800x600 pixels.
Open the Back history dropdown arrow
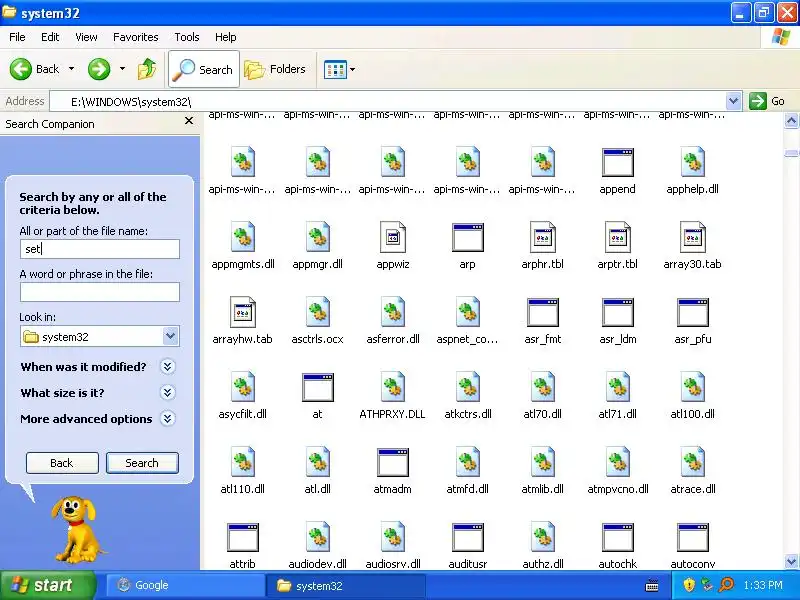[71, 68]
